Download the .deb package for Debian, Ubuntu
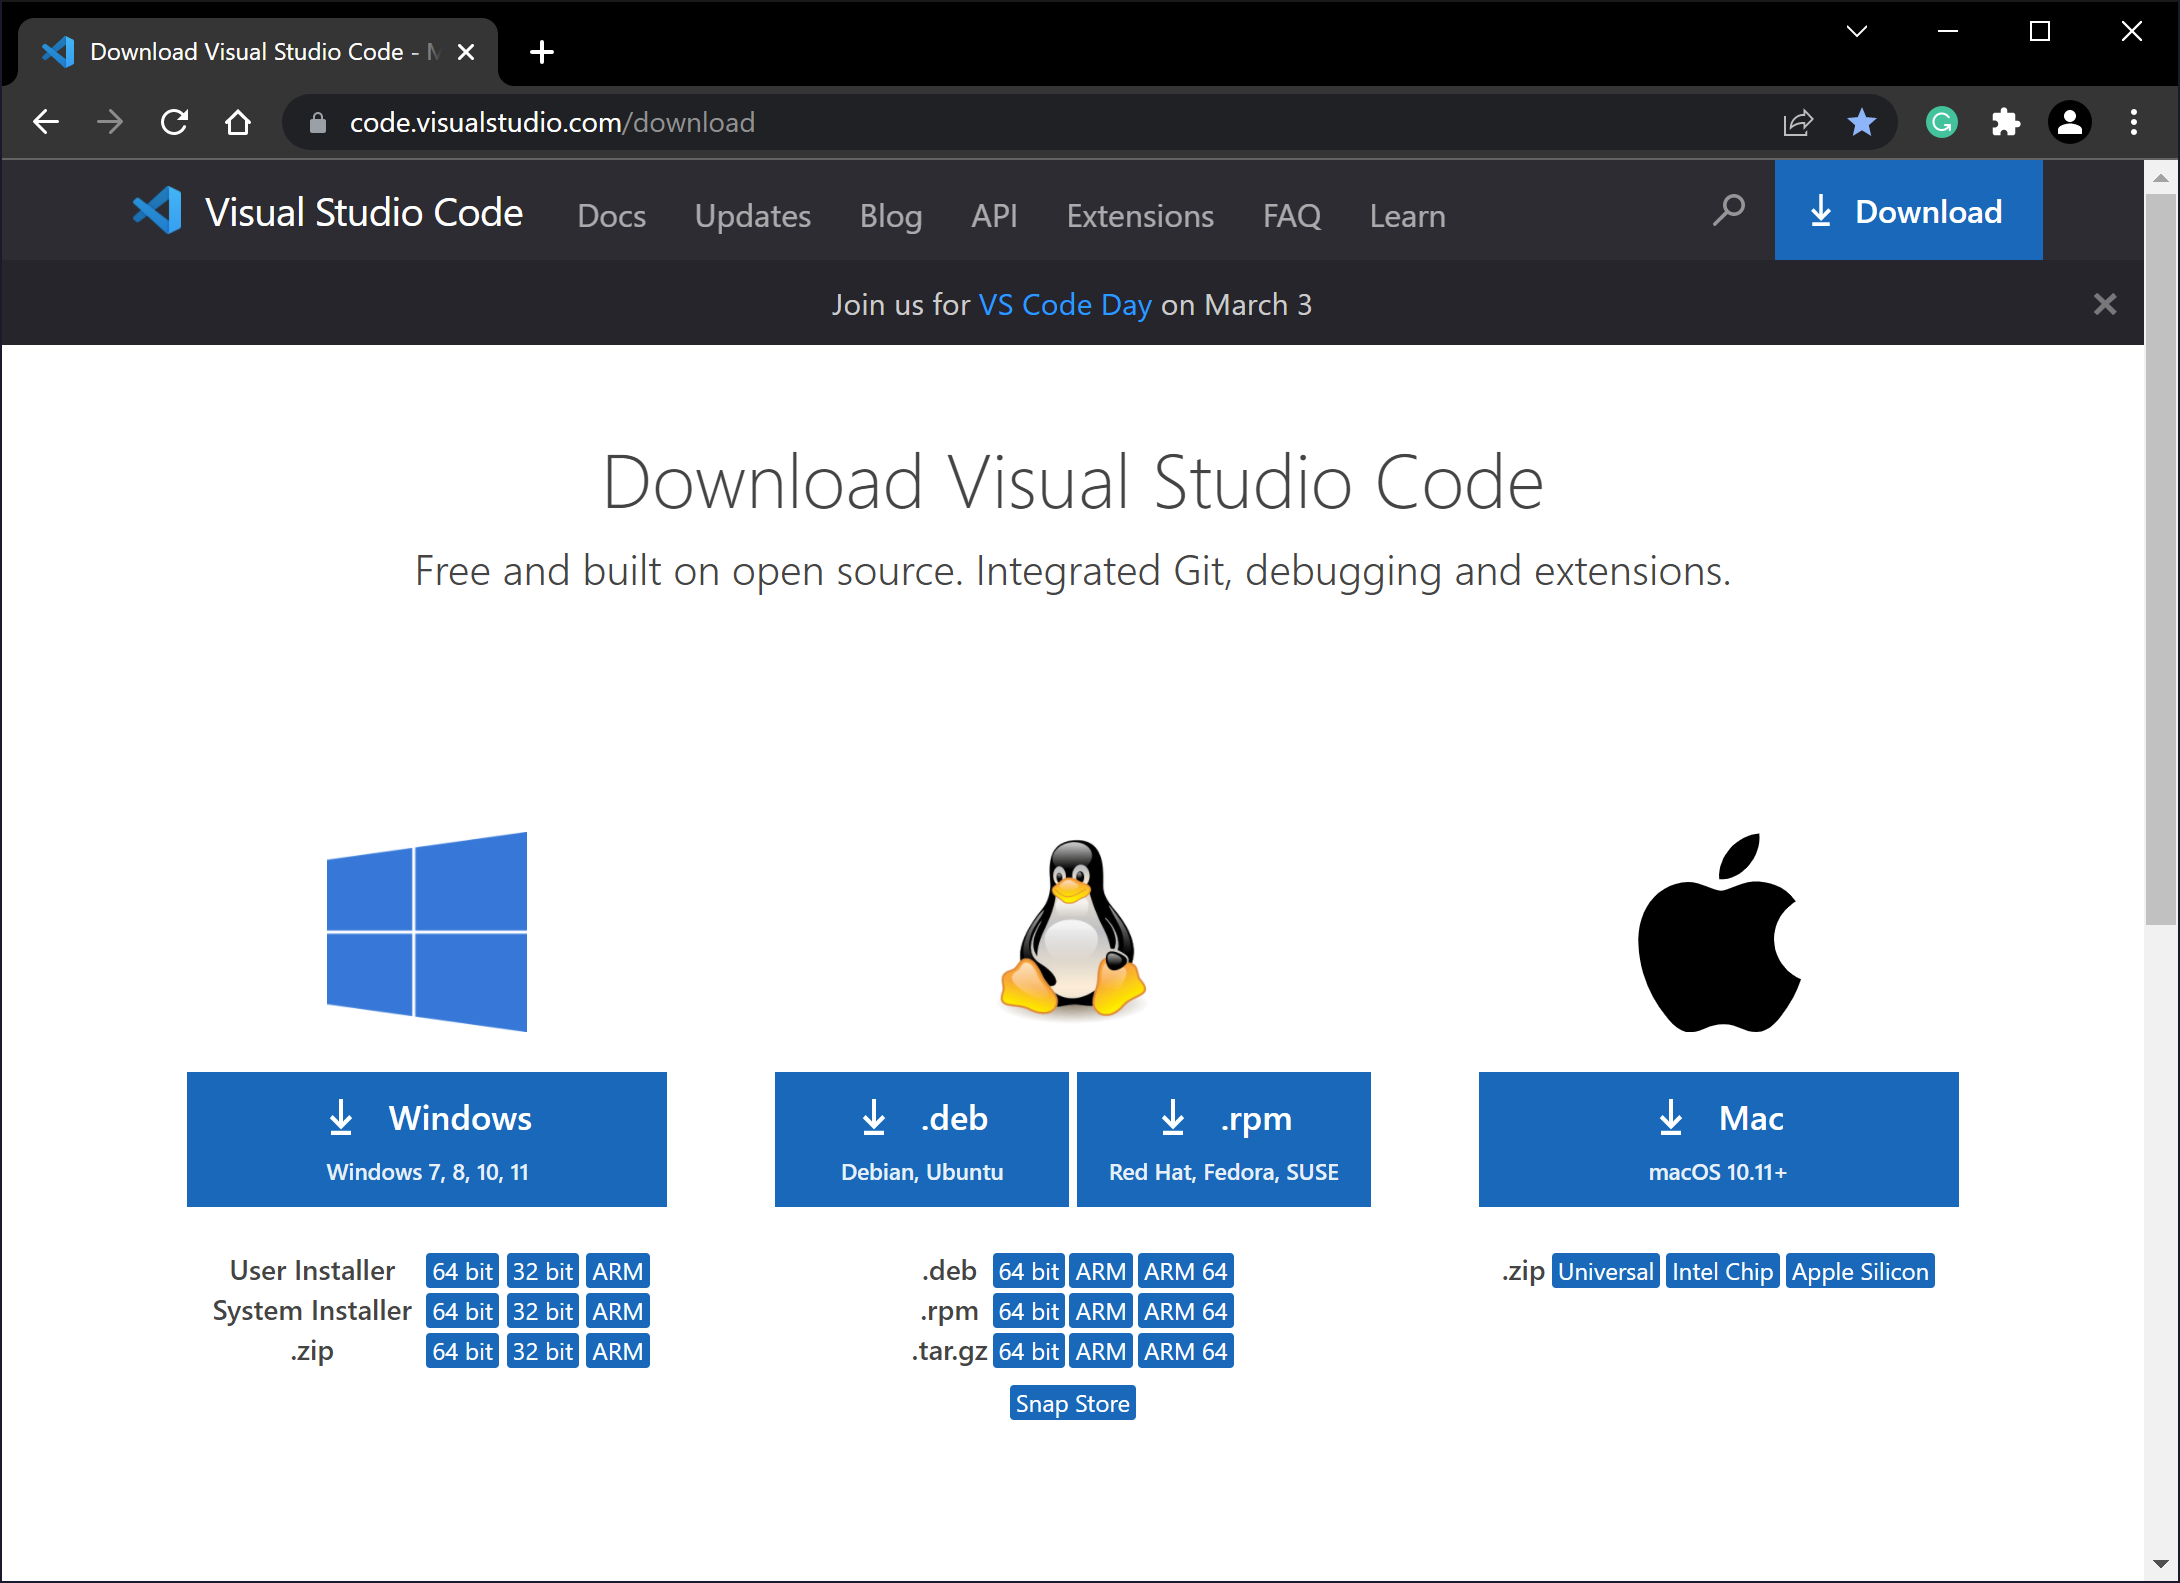The width and height of the screenshot is (2180, 1583). 922,1139
